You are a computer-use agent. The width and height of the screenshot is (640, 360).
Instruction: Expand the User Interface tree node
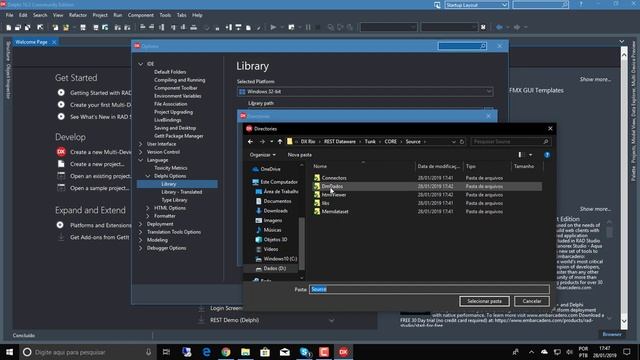click(141, 144)
